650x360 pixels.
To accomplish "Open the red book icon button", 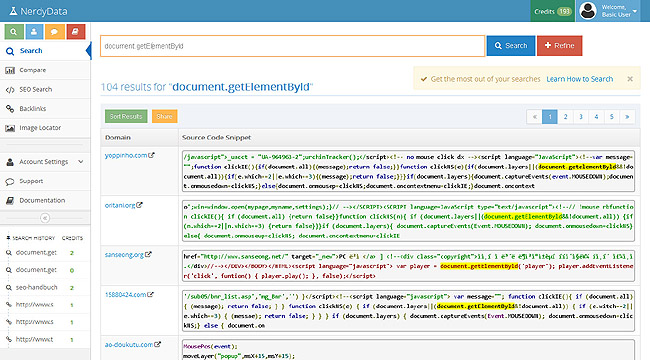I will [x=75, y=32].
